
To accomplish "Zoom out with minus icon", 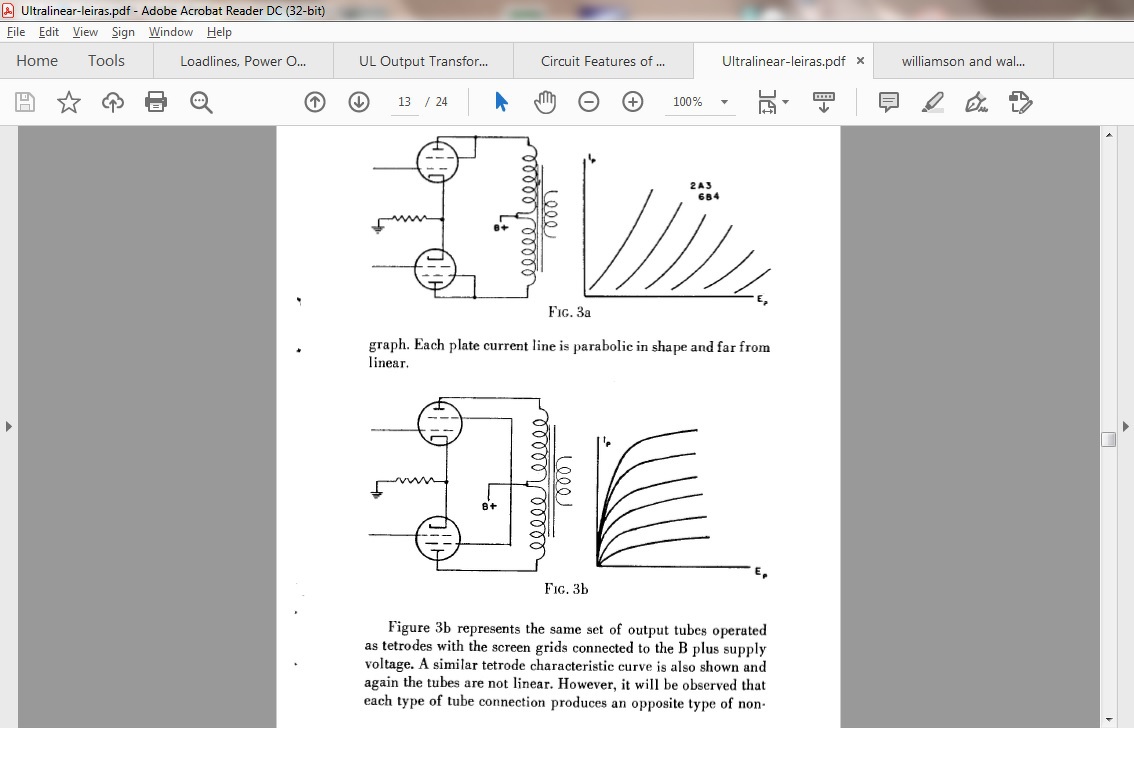I will [x=589, y=102].
